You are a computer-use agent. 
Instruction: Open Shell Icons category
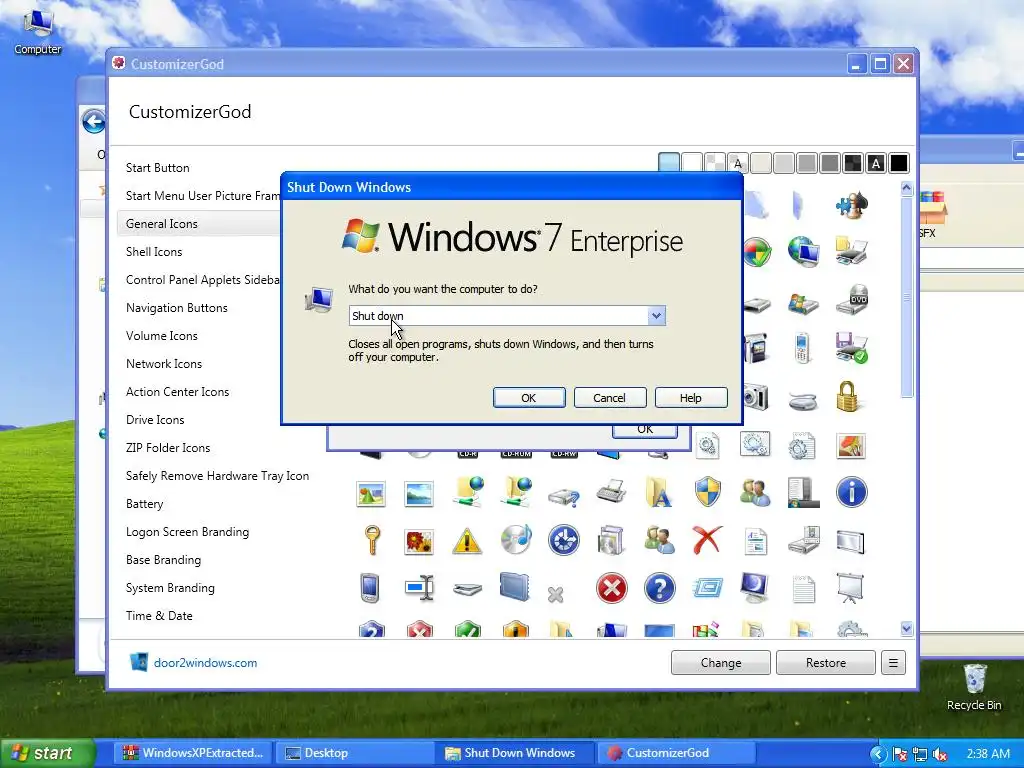coord(154,251)
